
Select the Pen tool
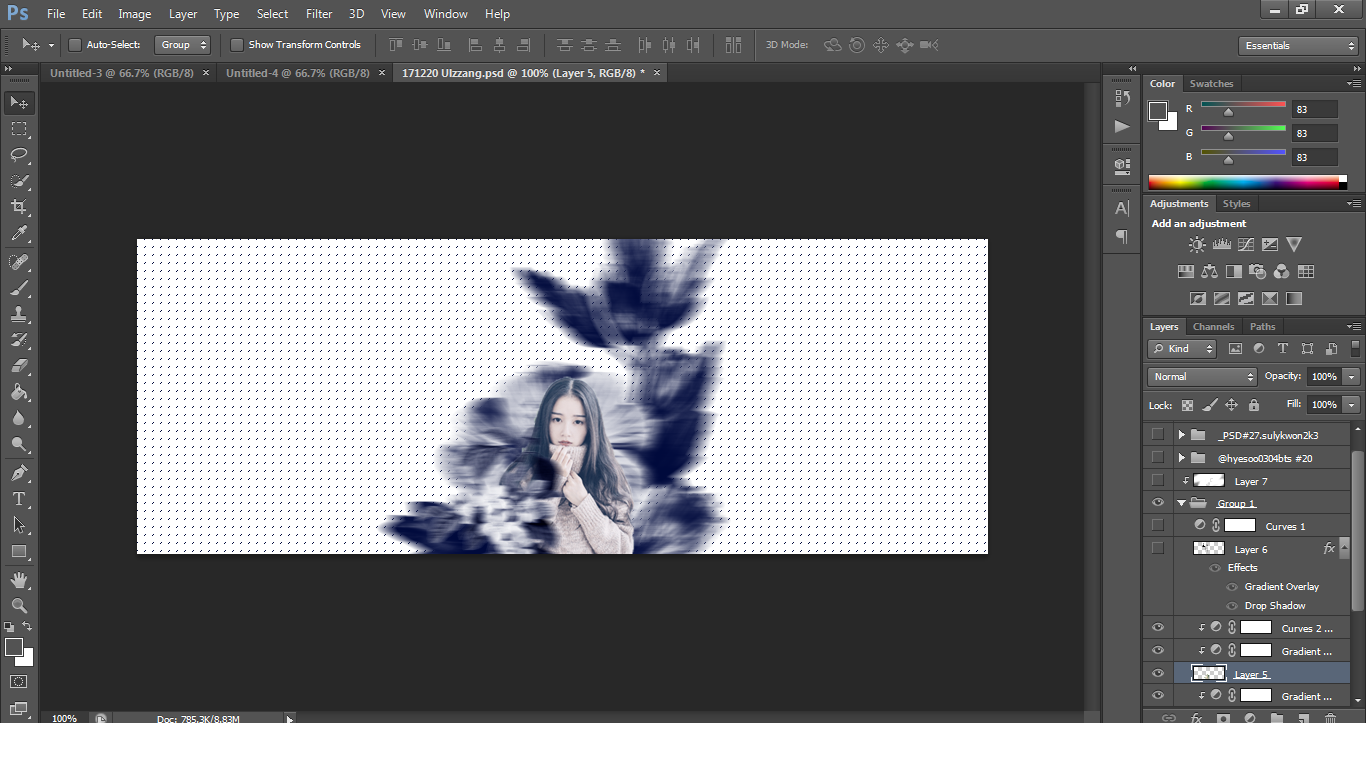(x=19, y=472)
